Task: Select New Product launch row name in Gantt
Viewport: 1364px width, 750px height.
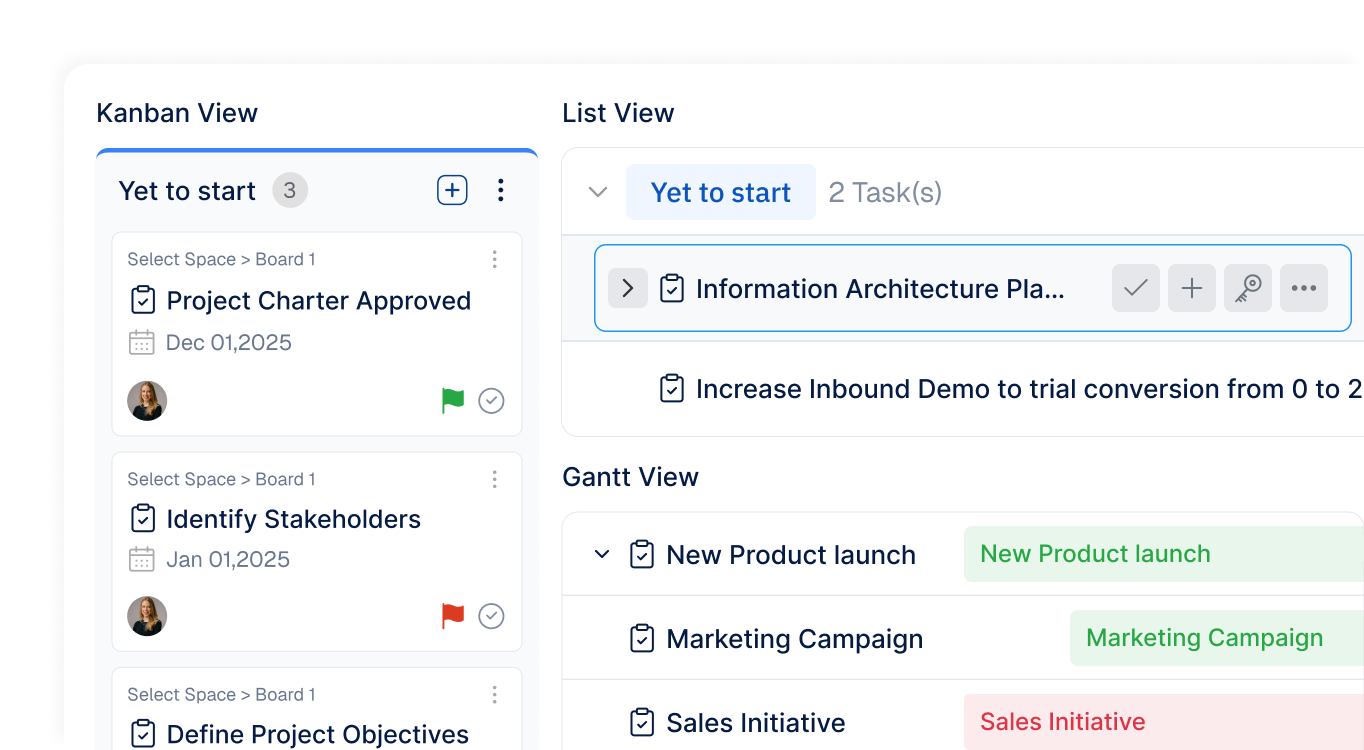Action: pos(791,555)
